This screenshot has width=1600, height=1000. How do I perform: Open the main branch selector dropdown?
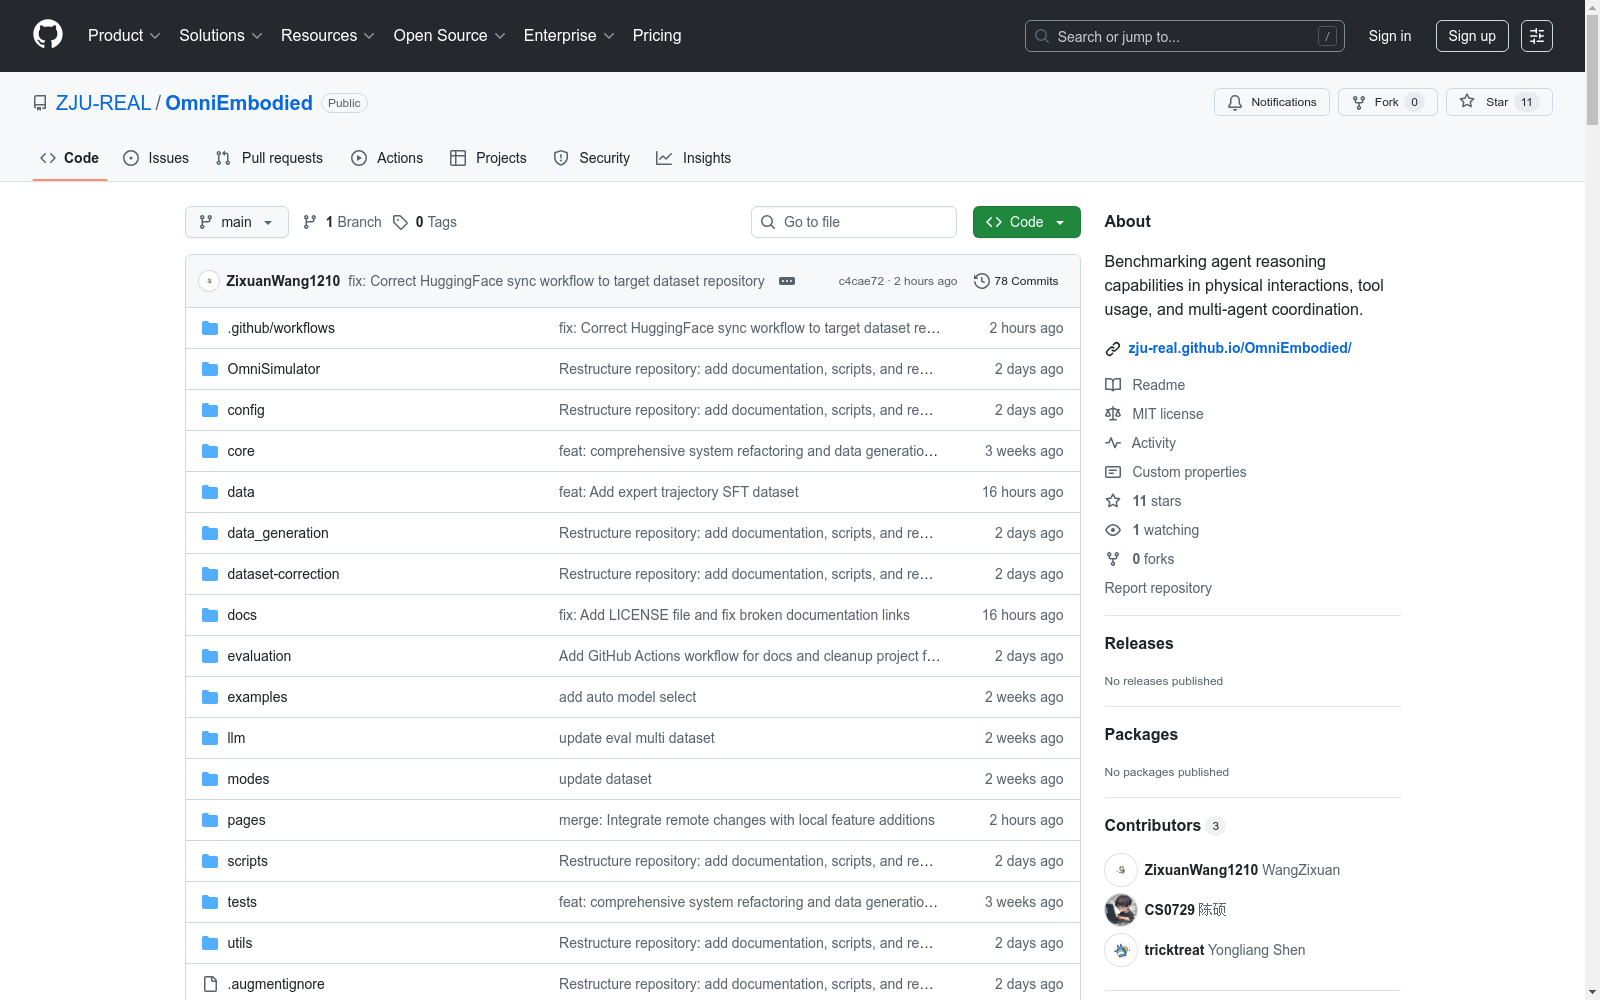pyautogui.click(x=237, y=222)
